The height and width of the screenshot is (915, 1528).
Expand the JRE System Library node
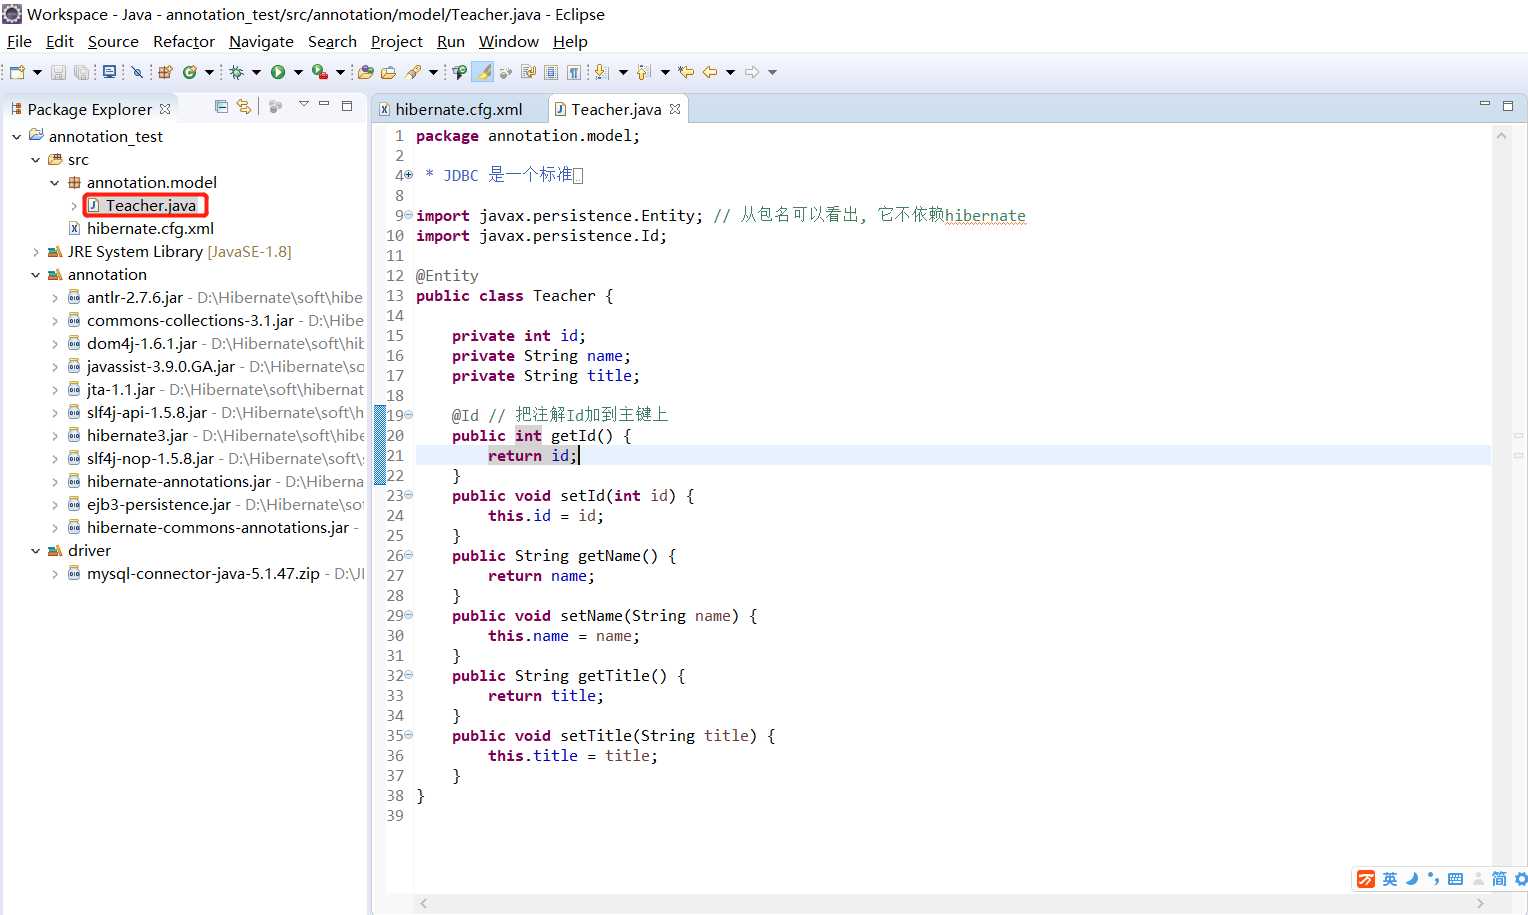[x=36, y=252]
